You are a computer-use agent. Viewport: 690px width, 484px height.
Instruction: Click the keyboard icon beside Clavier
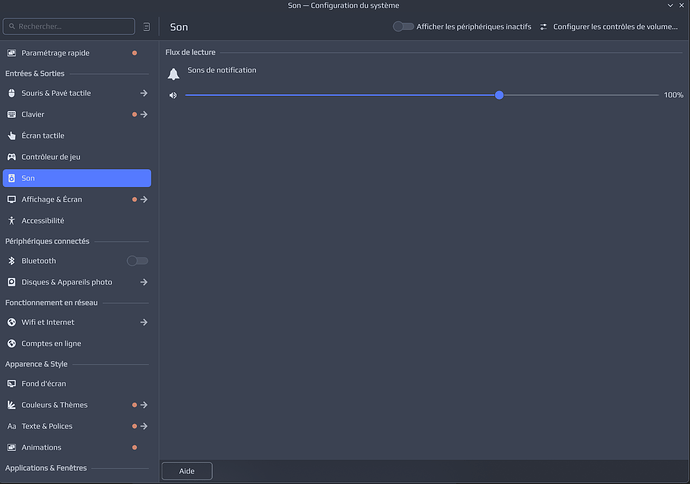click(x=12, y=114)
